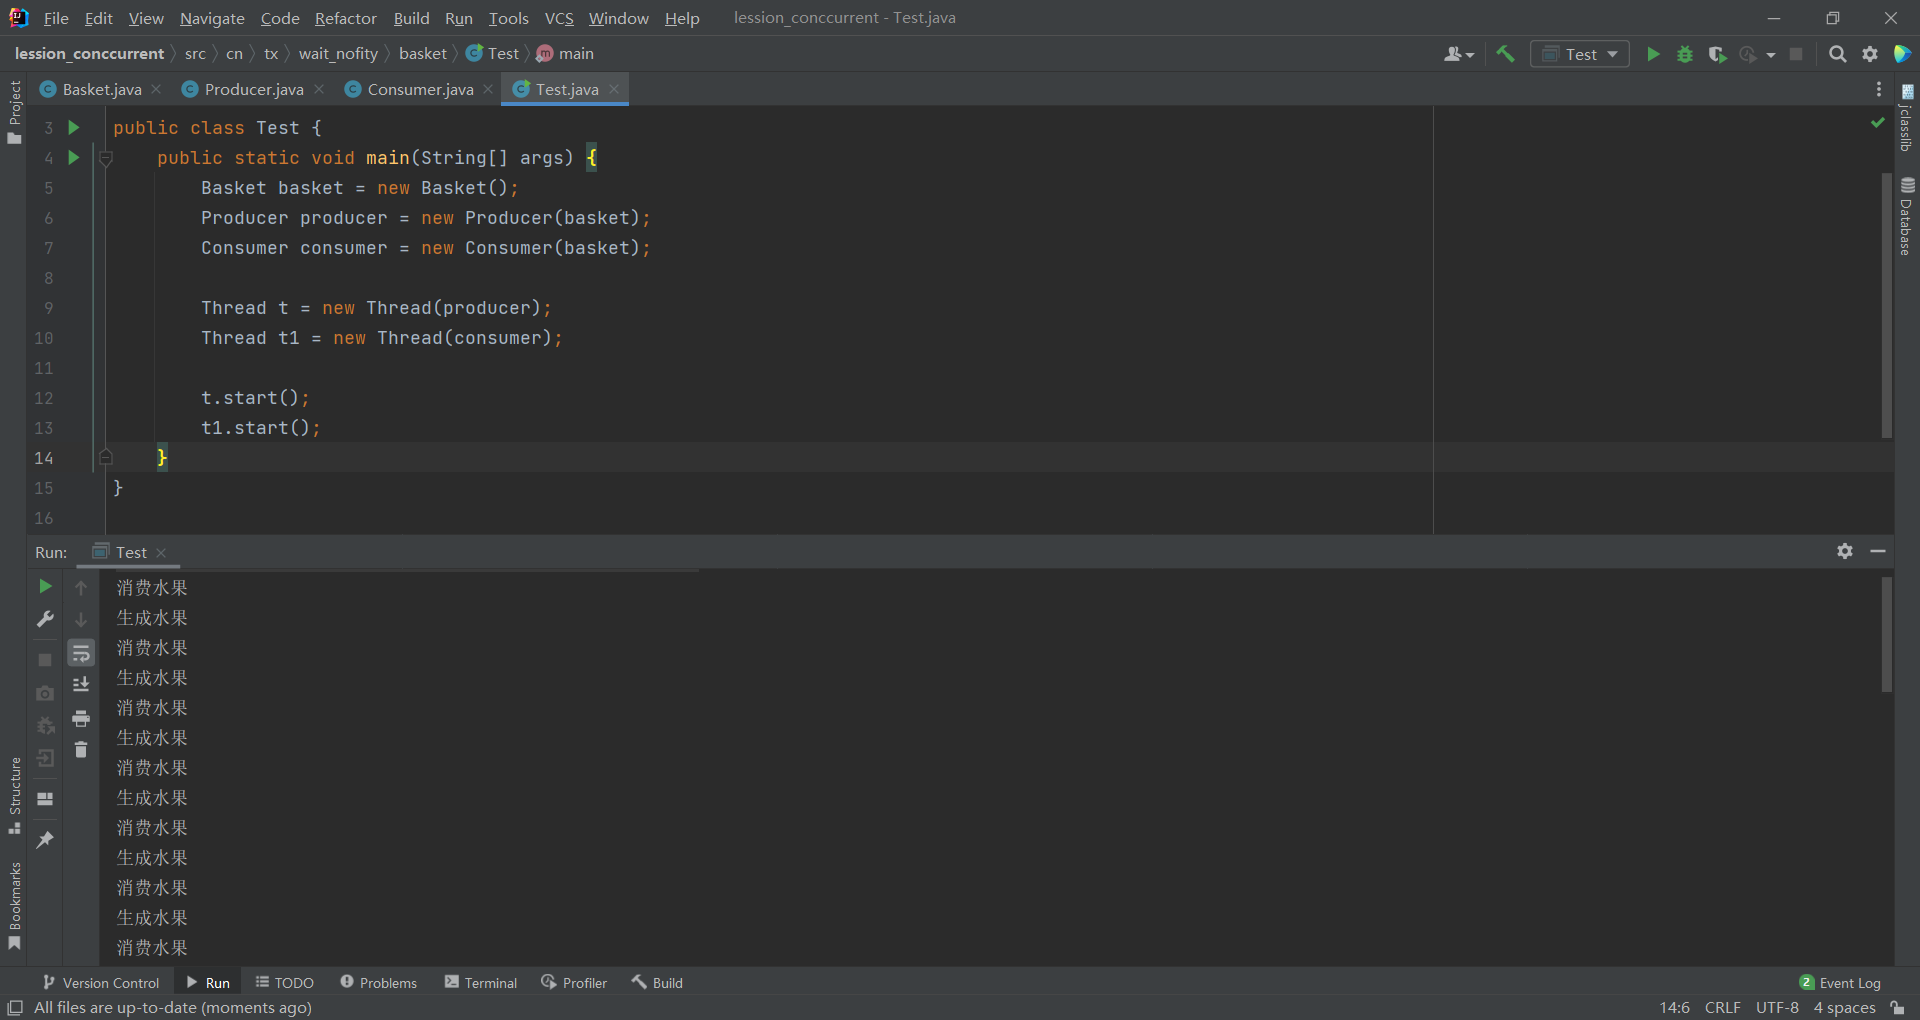Toggle the Bookmarks tool window
Screen dimensions: 1920x1020
(14, 906)
